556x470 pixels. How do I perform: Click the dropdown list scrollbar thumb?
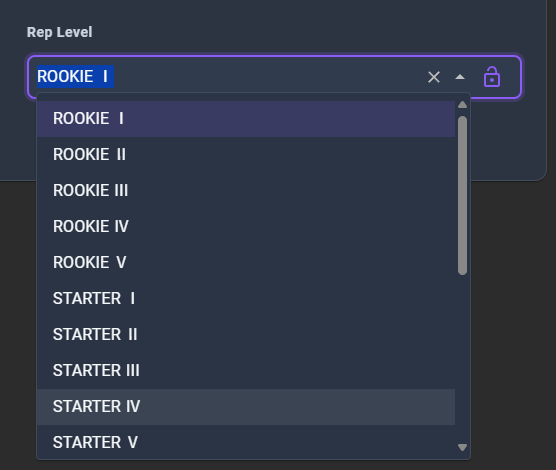[x=462, y=195]
